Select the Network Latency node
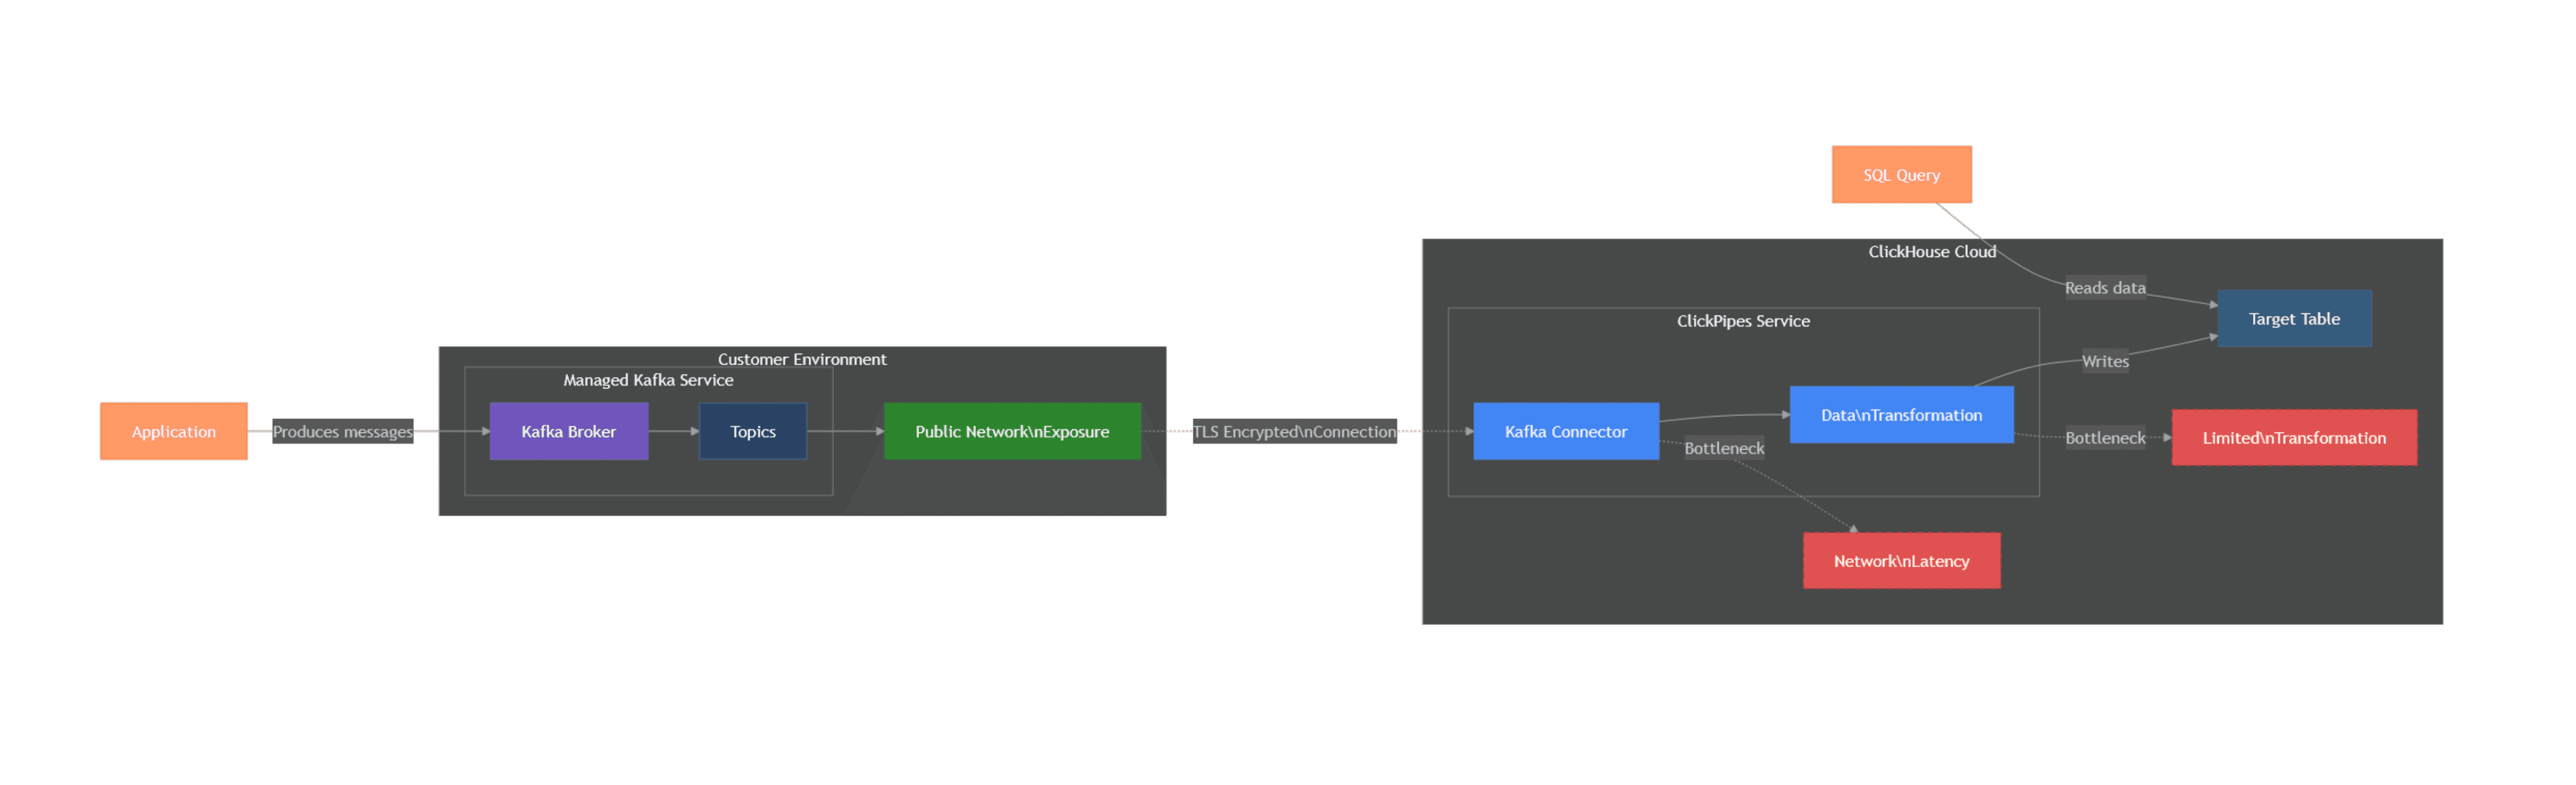 point(1901,561)
